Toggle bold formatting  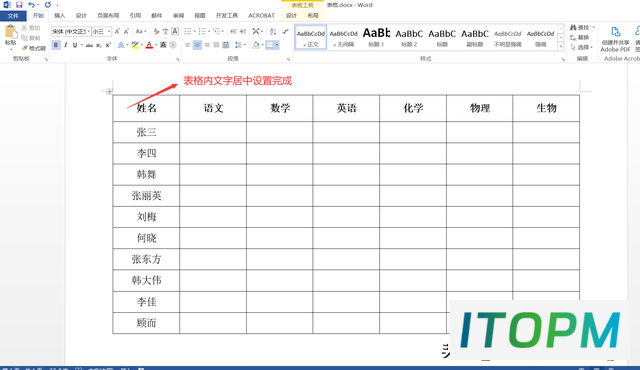coord(56,45)
